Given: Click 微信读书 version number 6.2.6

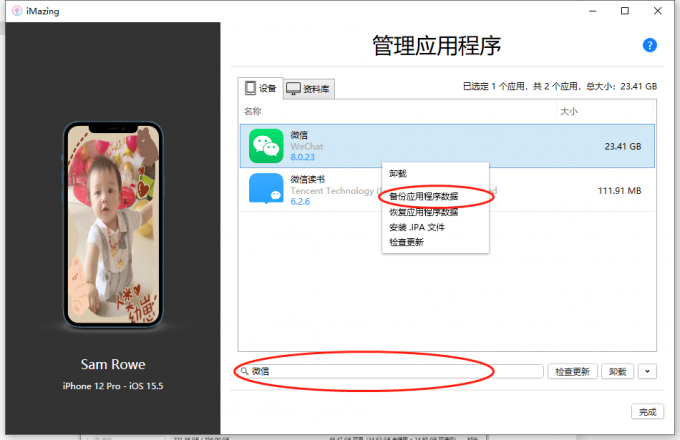Looking at the screenshot, I should (300, 202).
